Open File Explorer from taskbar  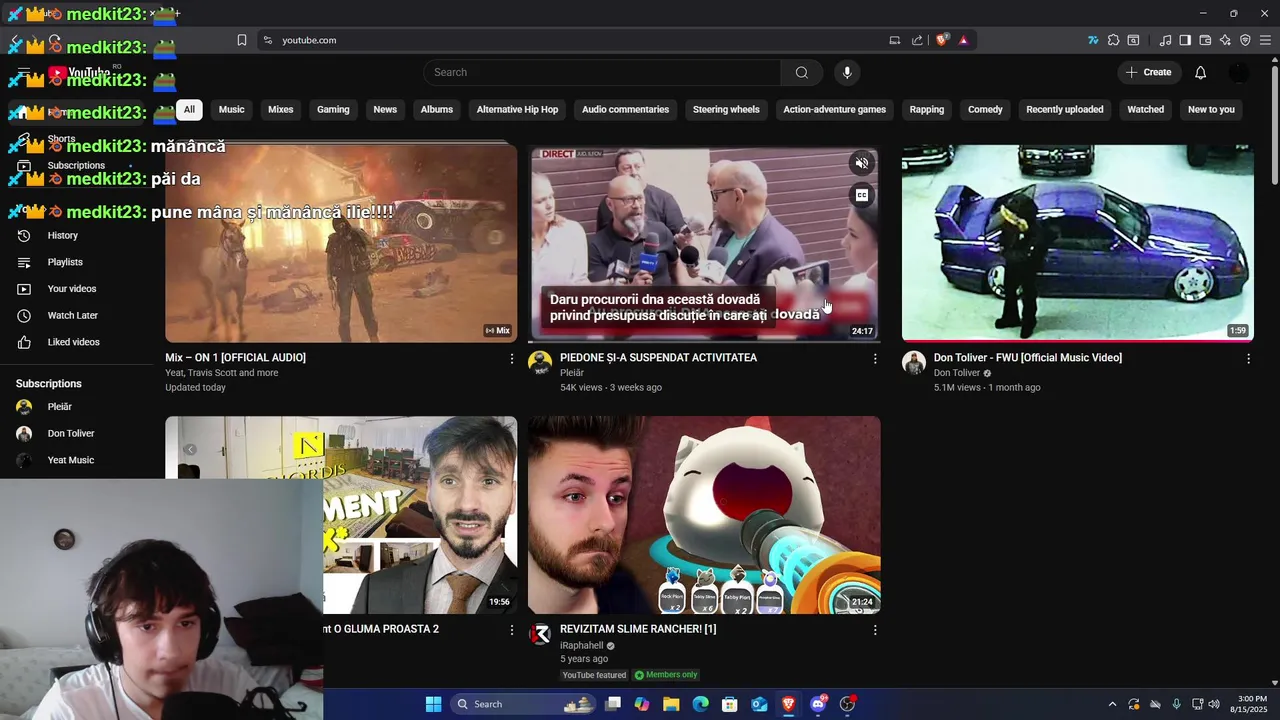(x=671, y=704)
